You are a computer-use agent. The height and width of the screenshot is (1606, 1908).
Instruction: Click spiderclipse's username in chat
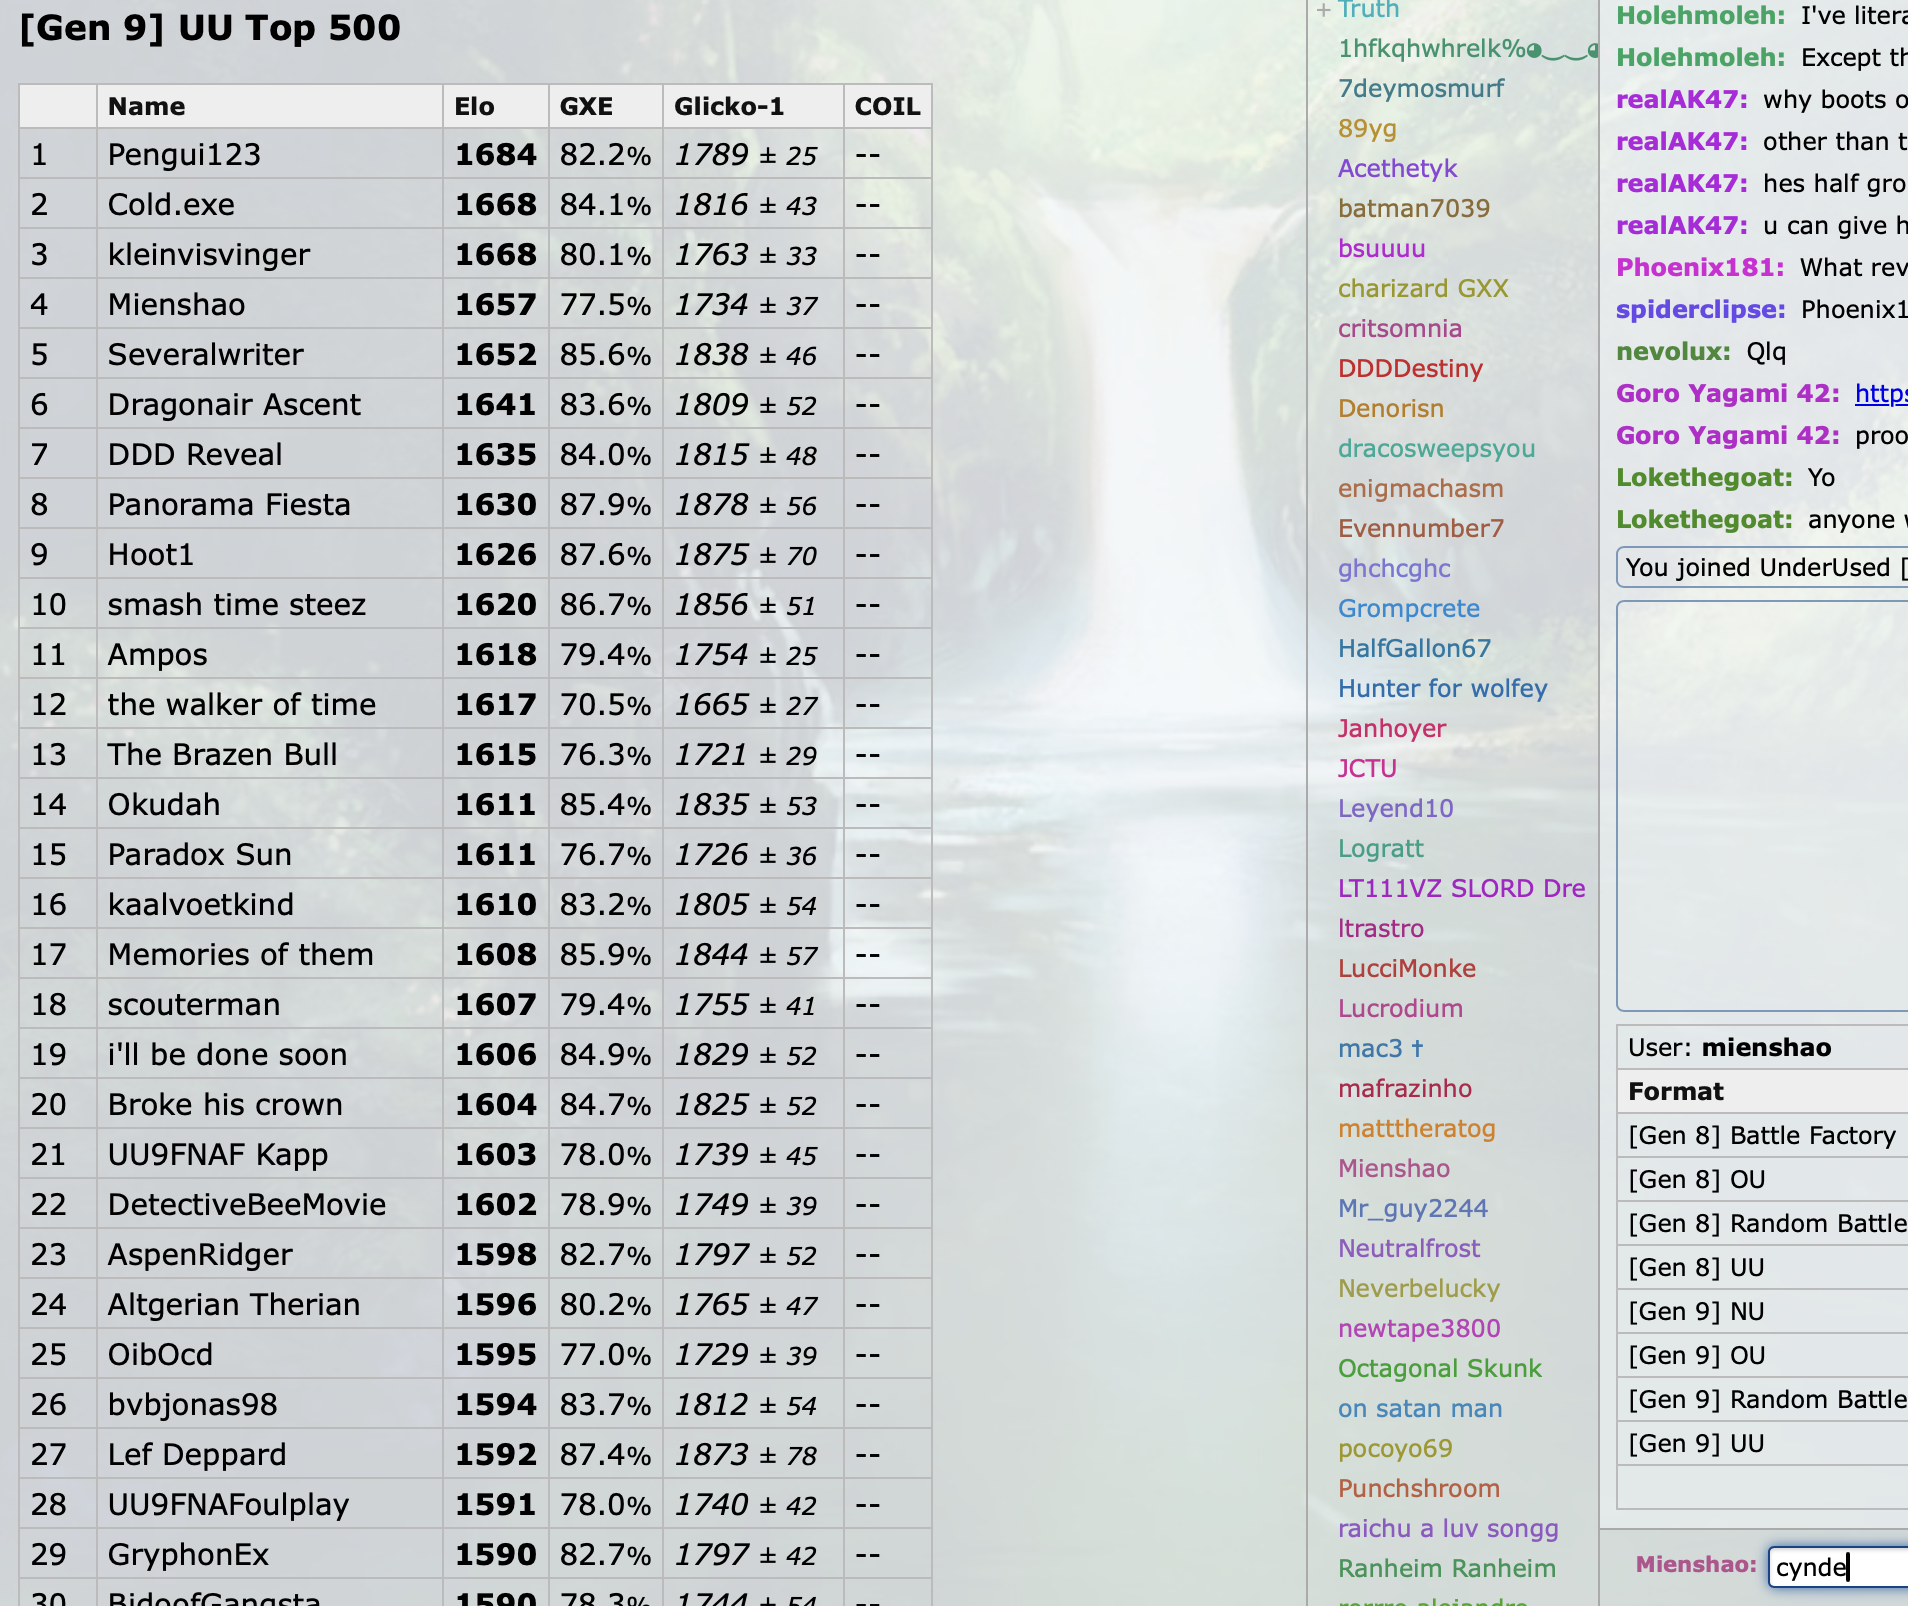click(x=1700, y=310)
